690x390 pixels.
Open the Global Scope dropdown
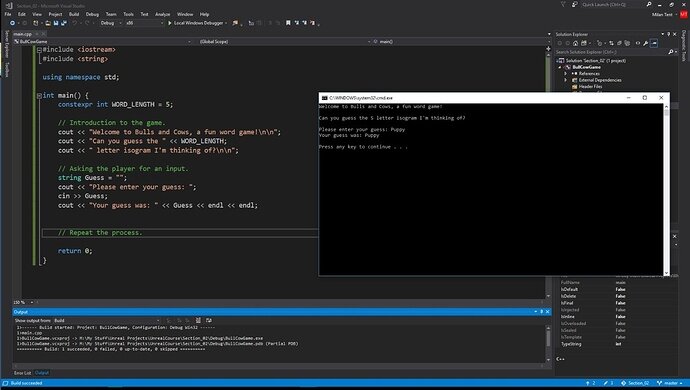284,41
